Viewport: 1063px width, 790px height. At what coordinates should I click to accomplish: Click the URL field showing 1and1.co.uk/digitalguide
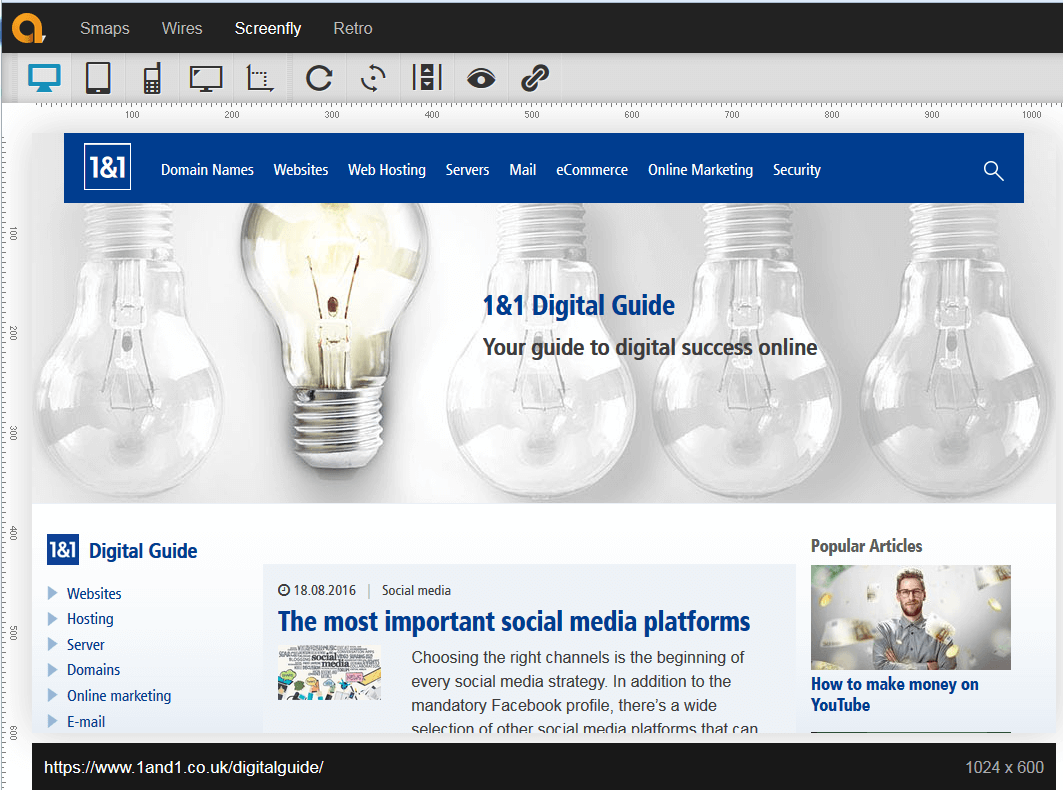(184, 767)
